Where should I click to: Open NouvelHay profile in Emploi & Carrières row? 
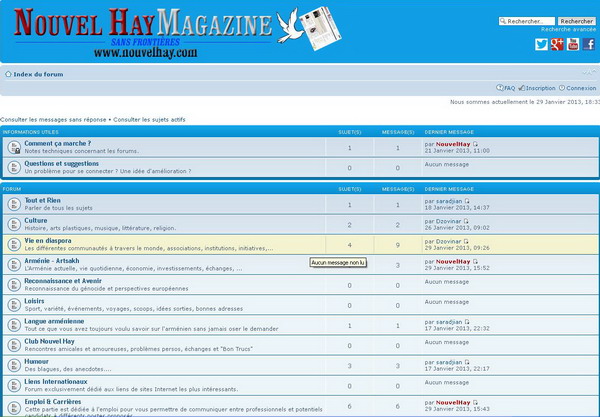pyautogui.click(x=453, y=402)
